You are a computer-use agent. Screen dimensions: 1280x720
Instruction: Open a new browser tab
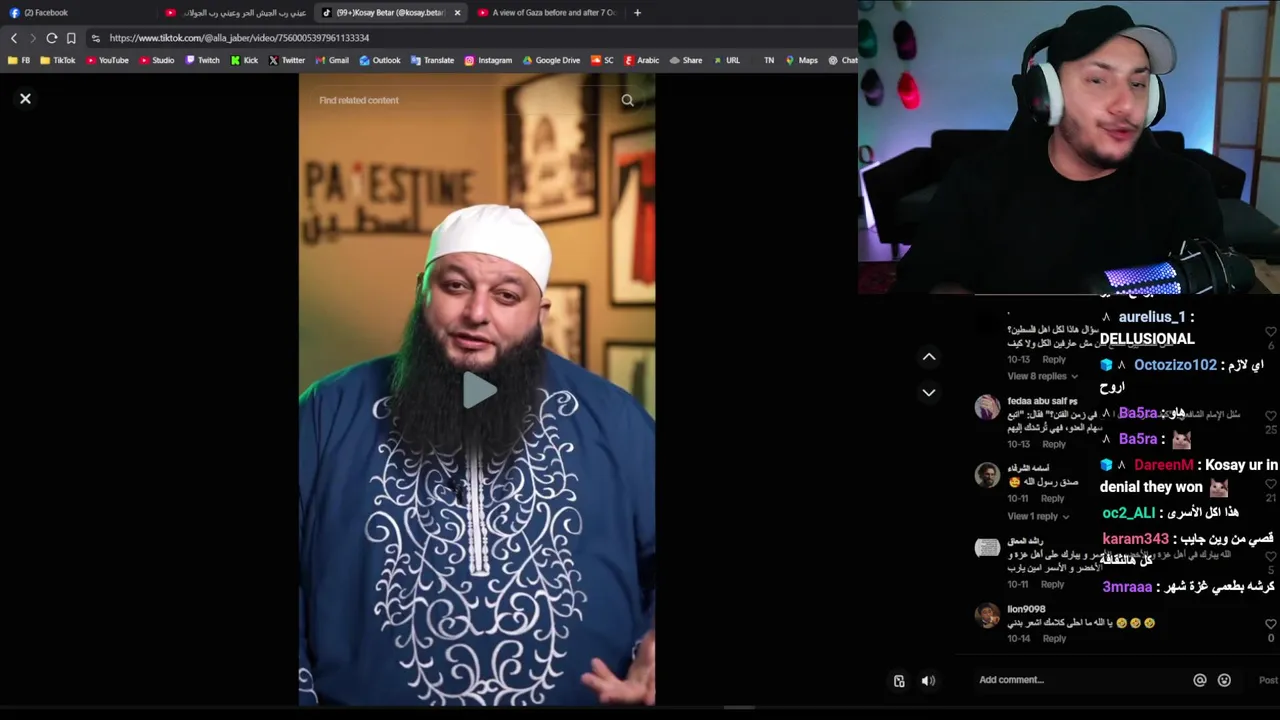pos(637,13)
